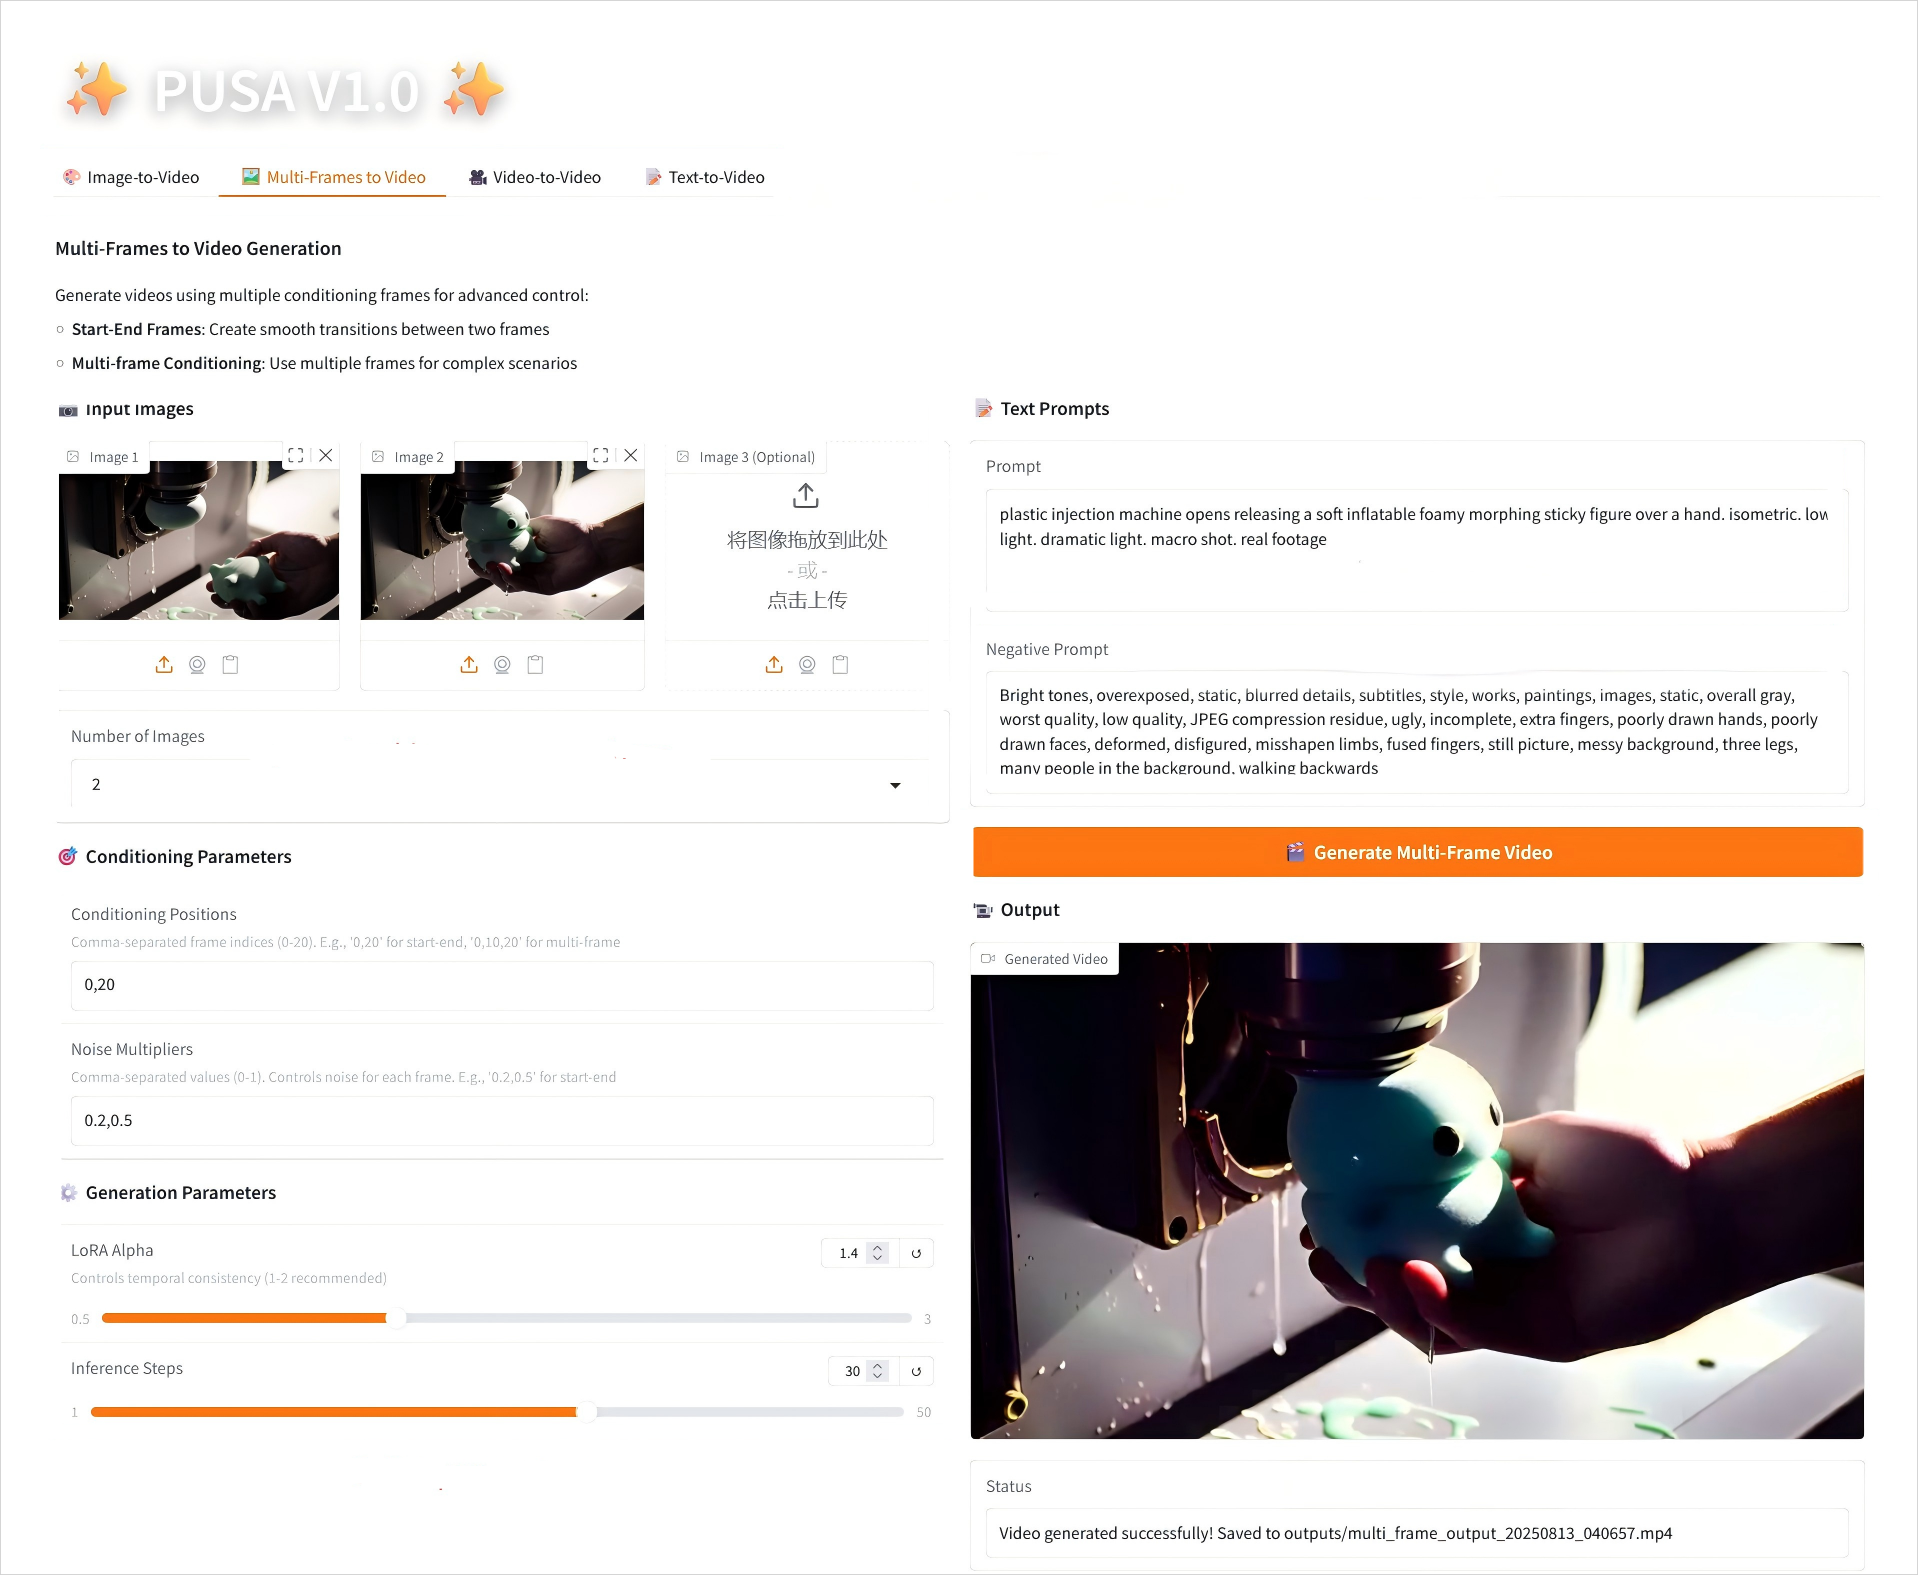Click upload icon under Image 3 (Optional)
This screenshot has width=1918, height=1575.
774,664
